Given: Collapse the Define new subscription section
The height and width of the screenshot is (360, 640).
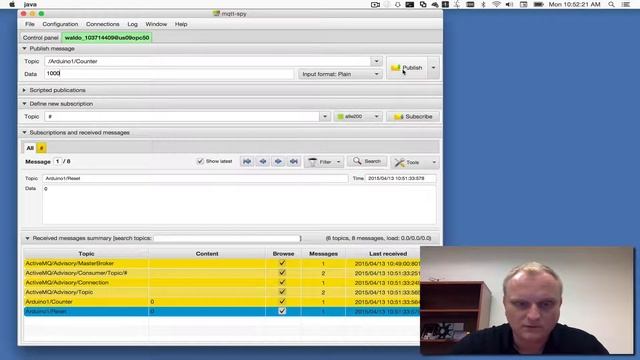Looking at the screenshot, I should [x=24, y=104].
